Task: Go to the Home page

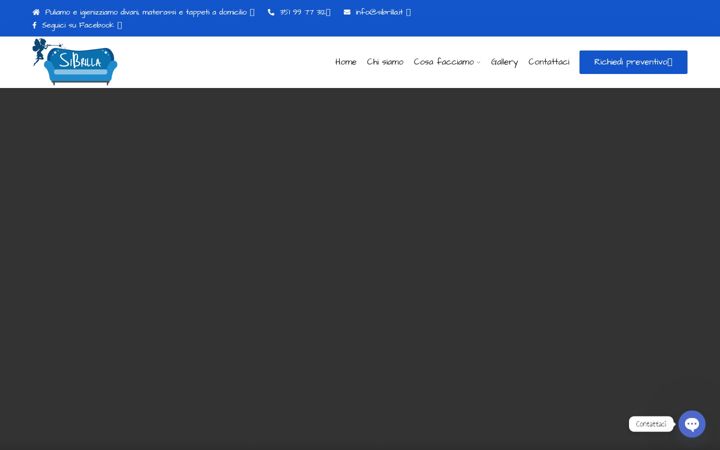Action: (346, 62)
